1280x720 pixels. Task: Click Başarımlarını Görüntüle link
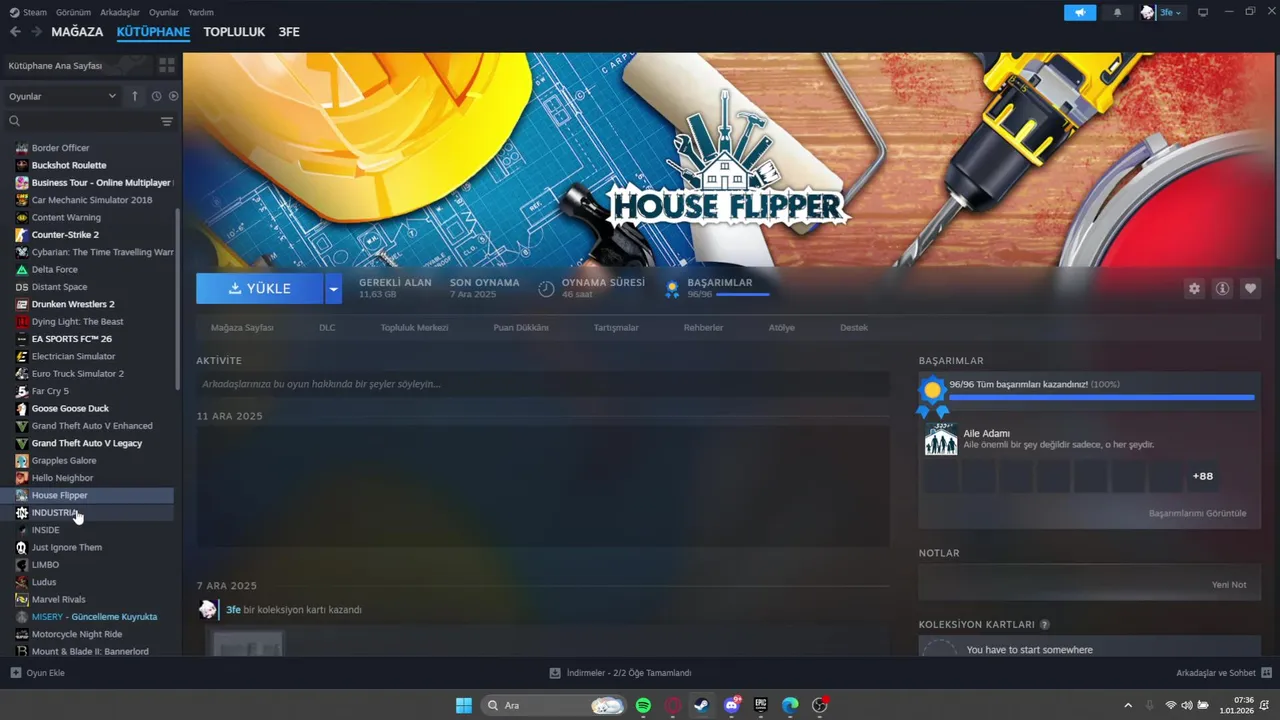pyautogui.click(x=1198, y=514)
